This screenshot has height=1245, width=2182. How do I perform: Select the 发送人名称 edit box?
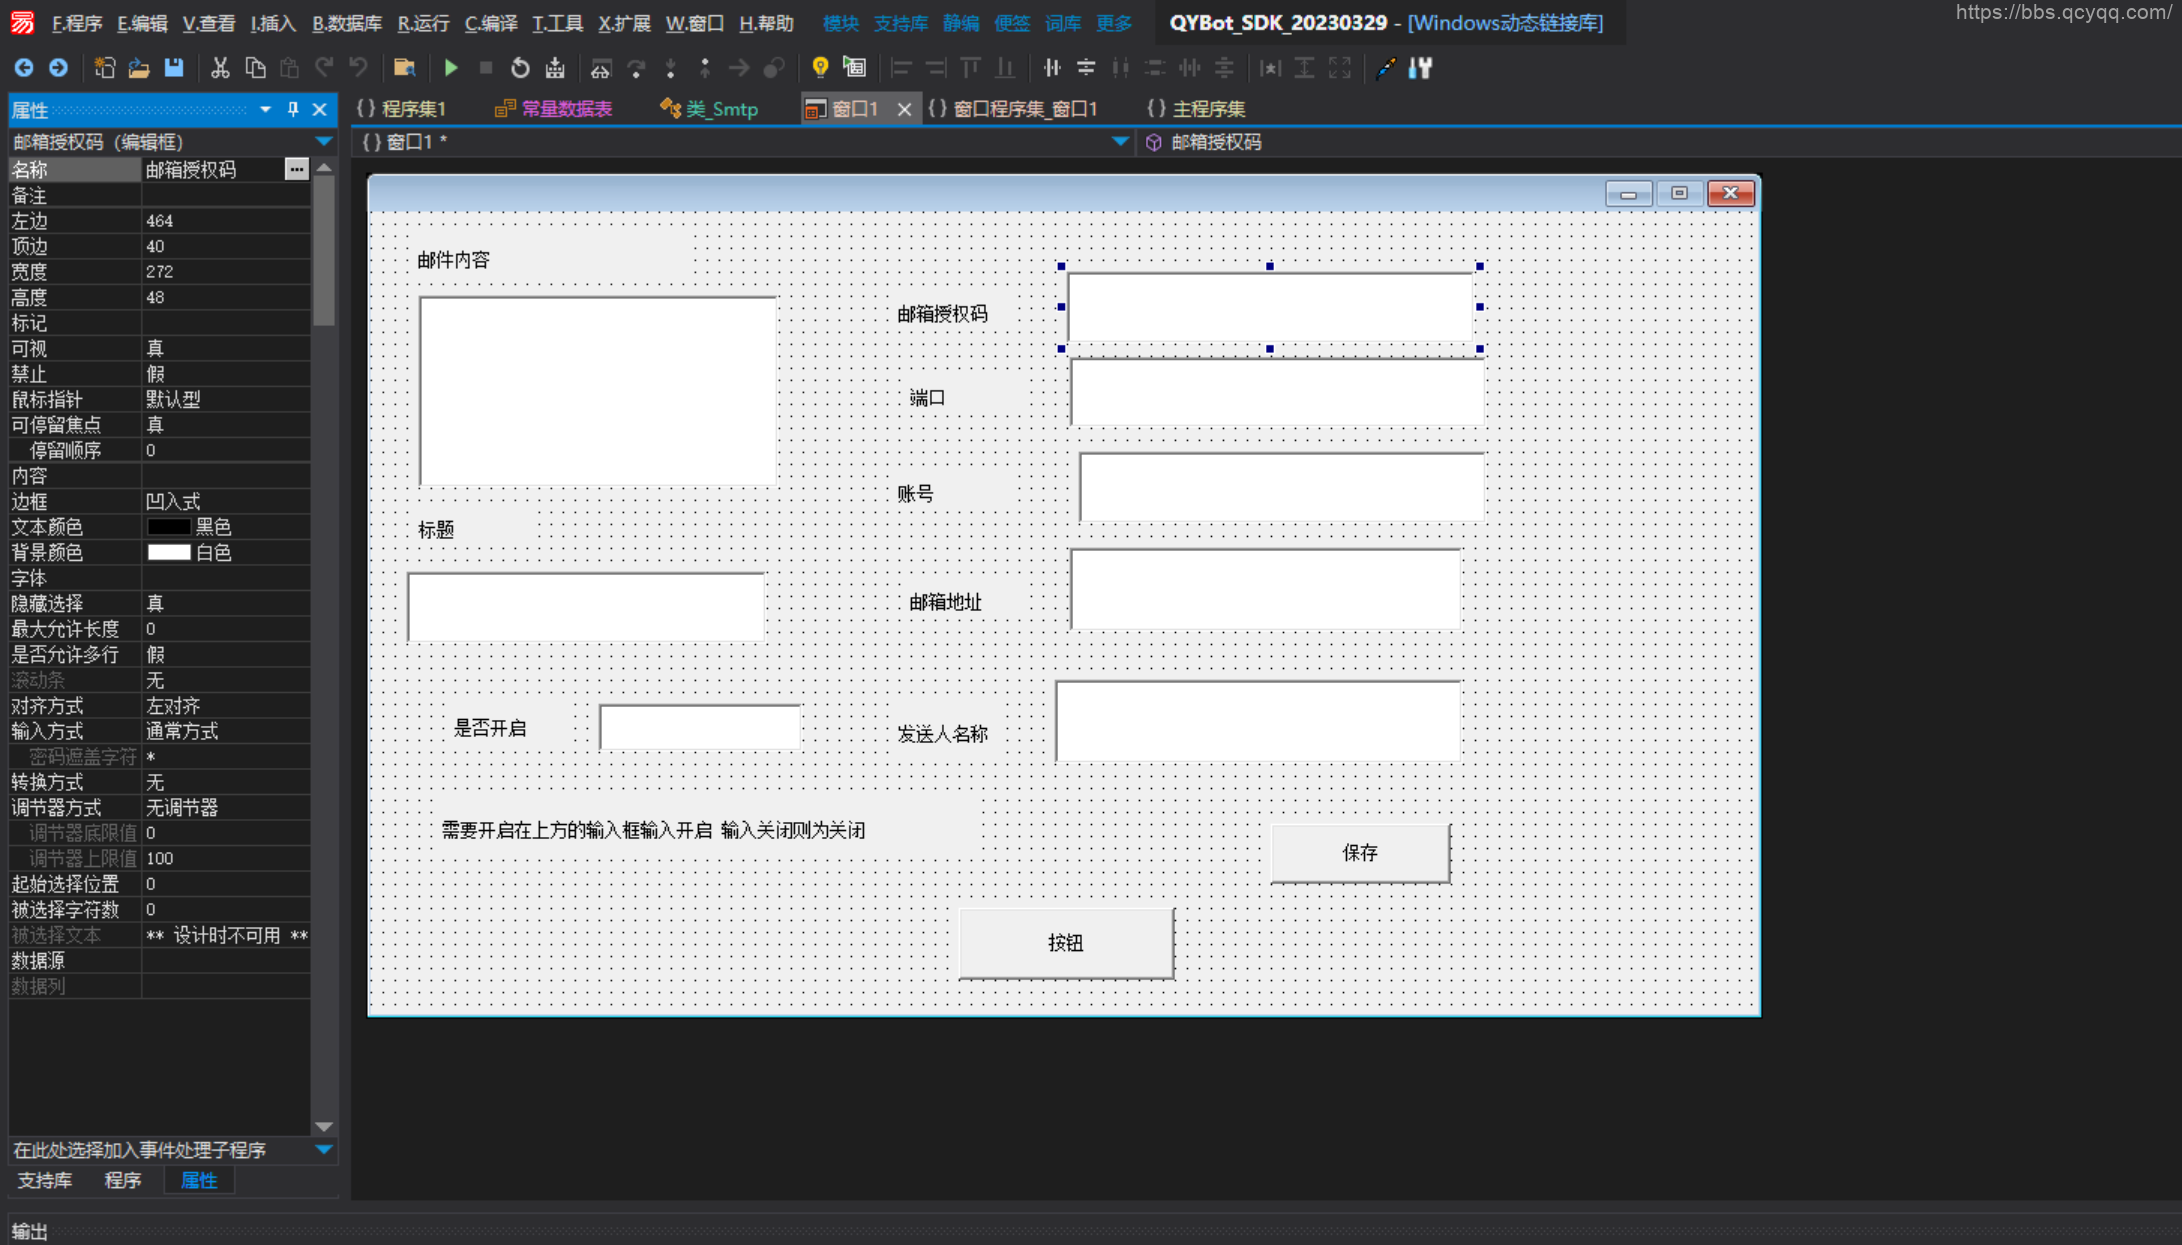(x=1258, y=721)
